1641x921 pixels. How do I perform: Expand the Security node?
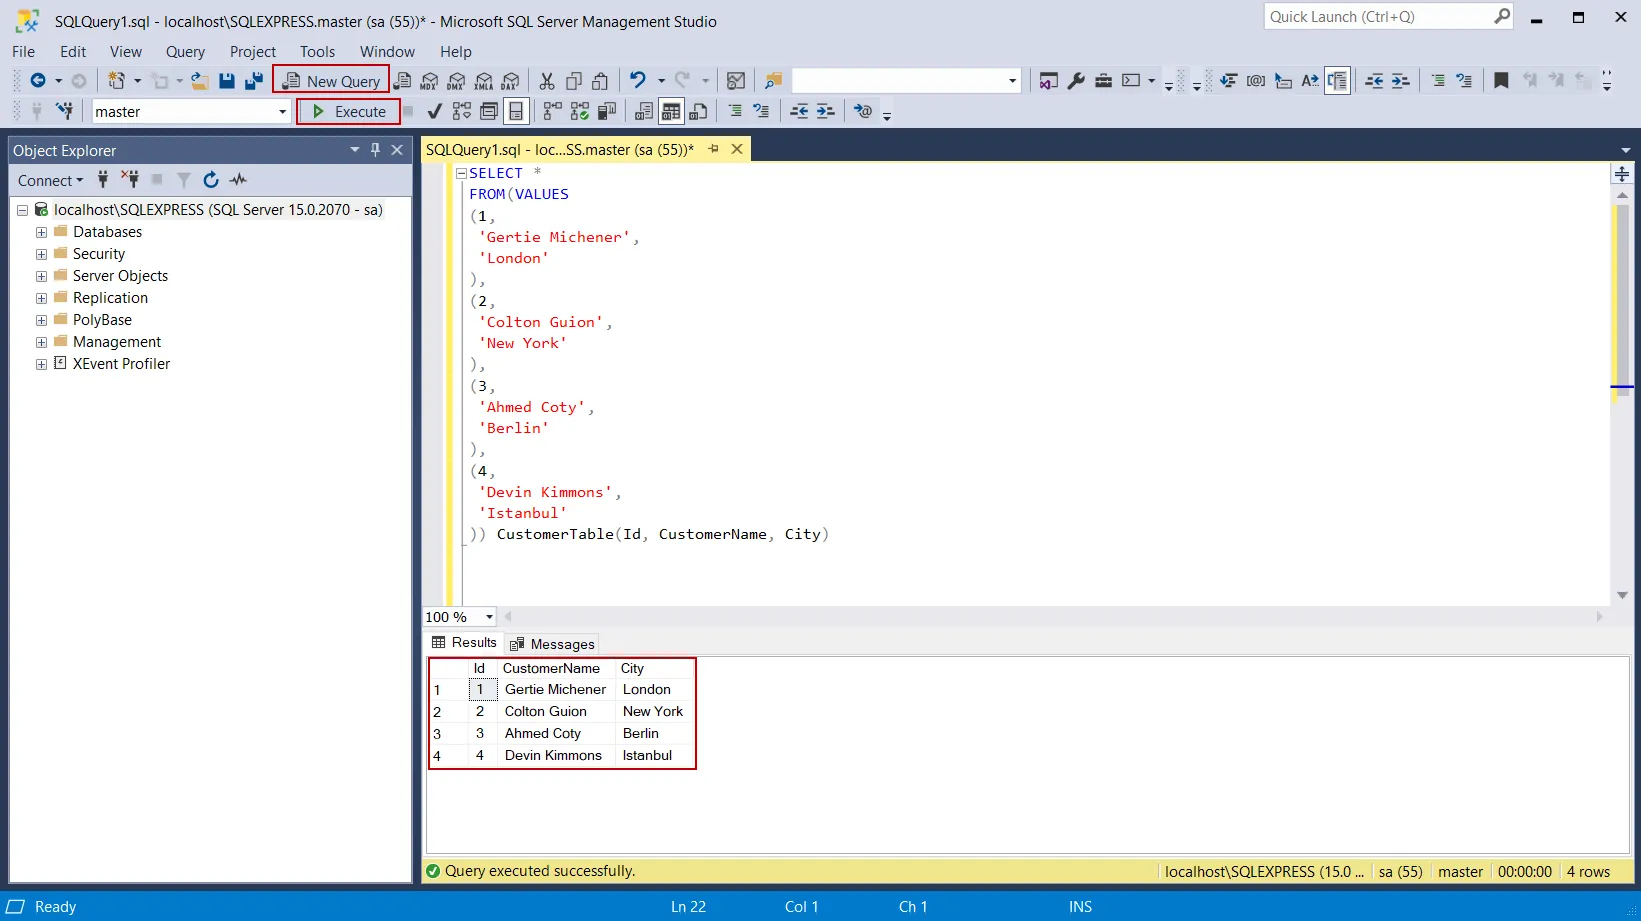pyautogui.click(x=41, y=254)
